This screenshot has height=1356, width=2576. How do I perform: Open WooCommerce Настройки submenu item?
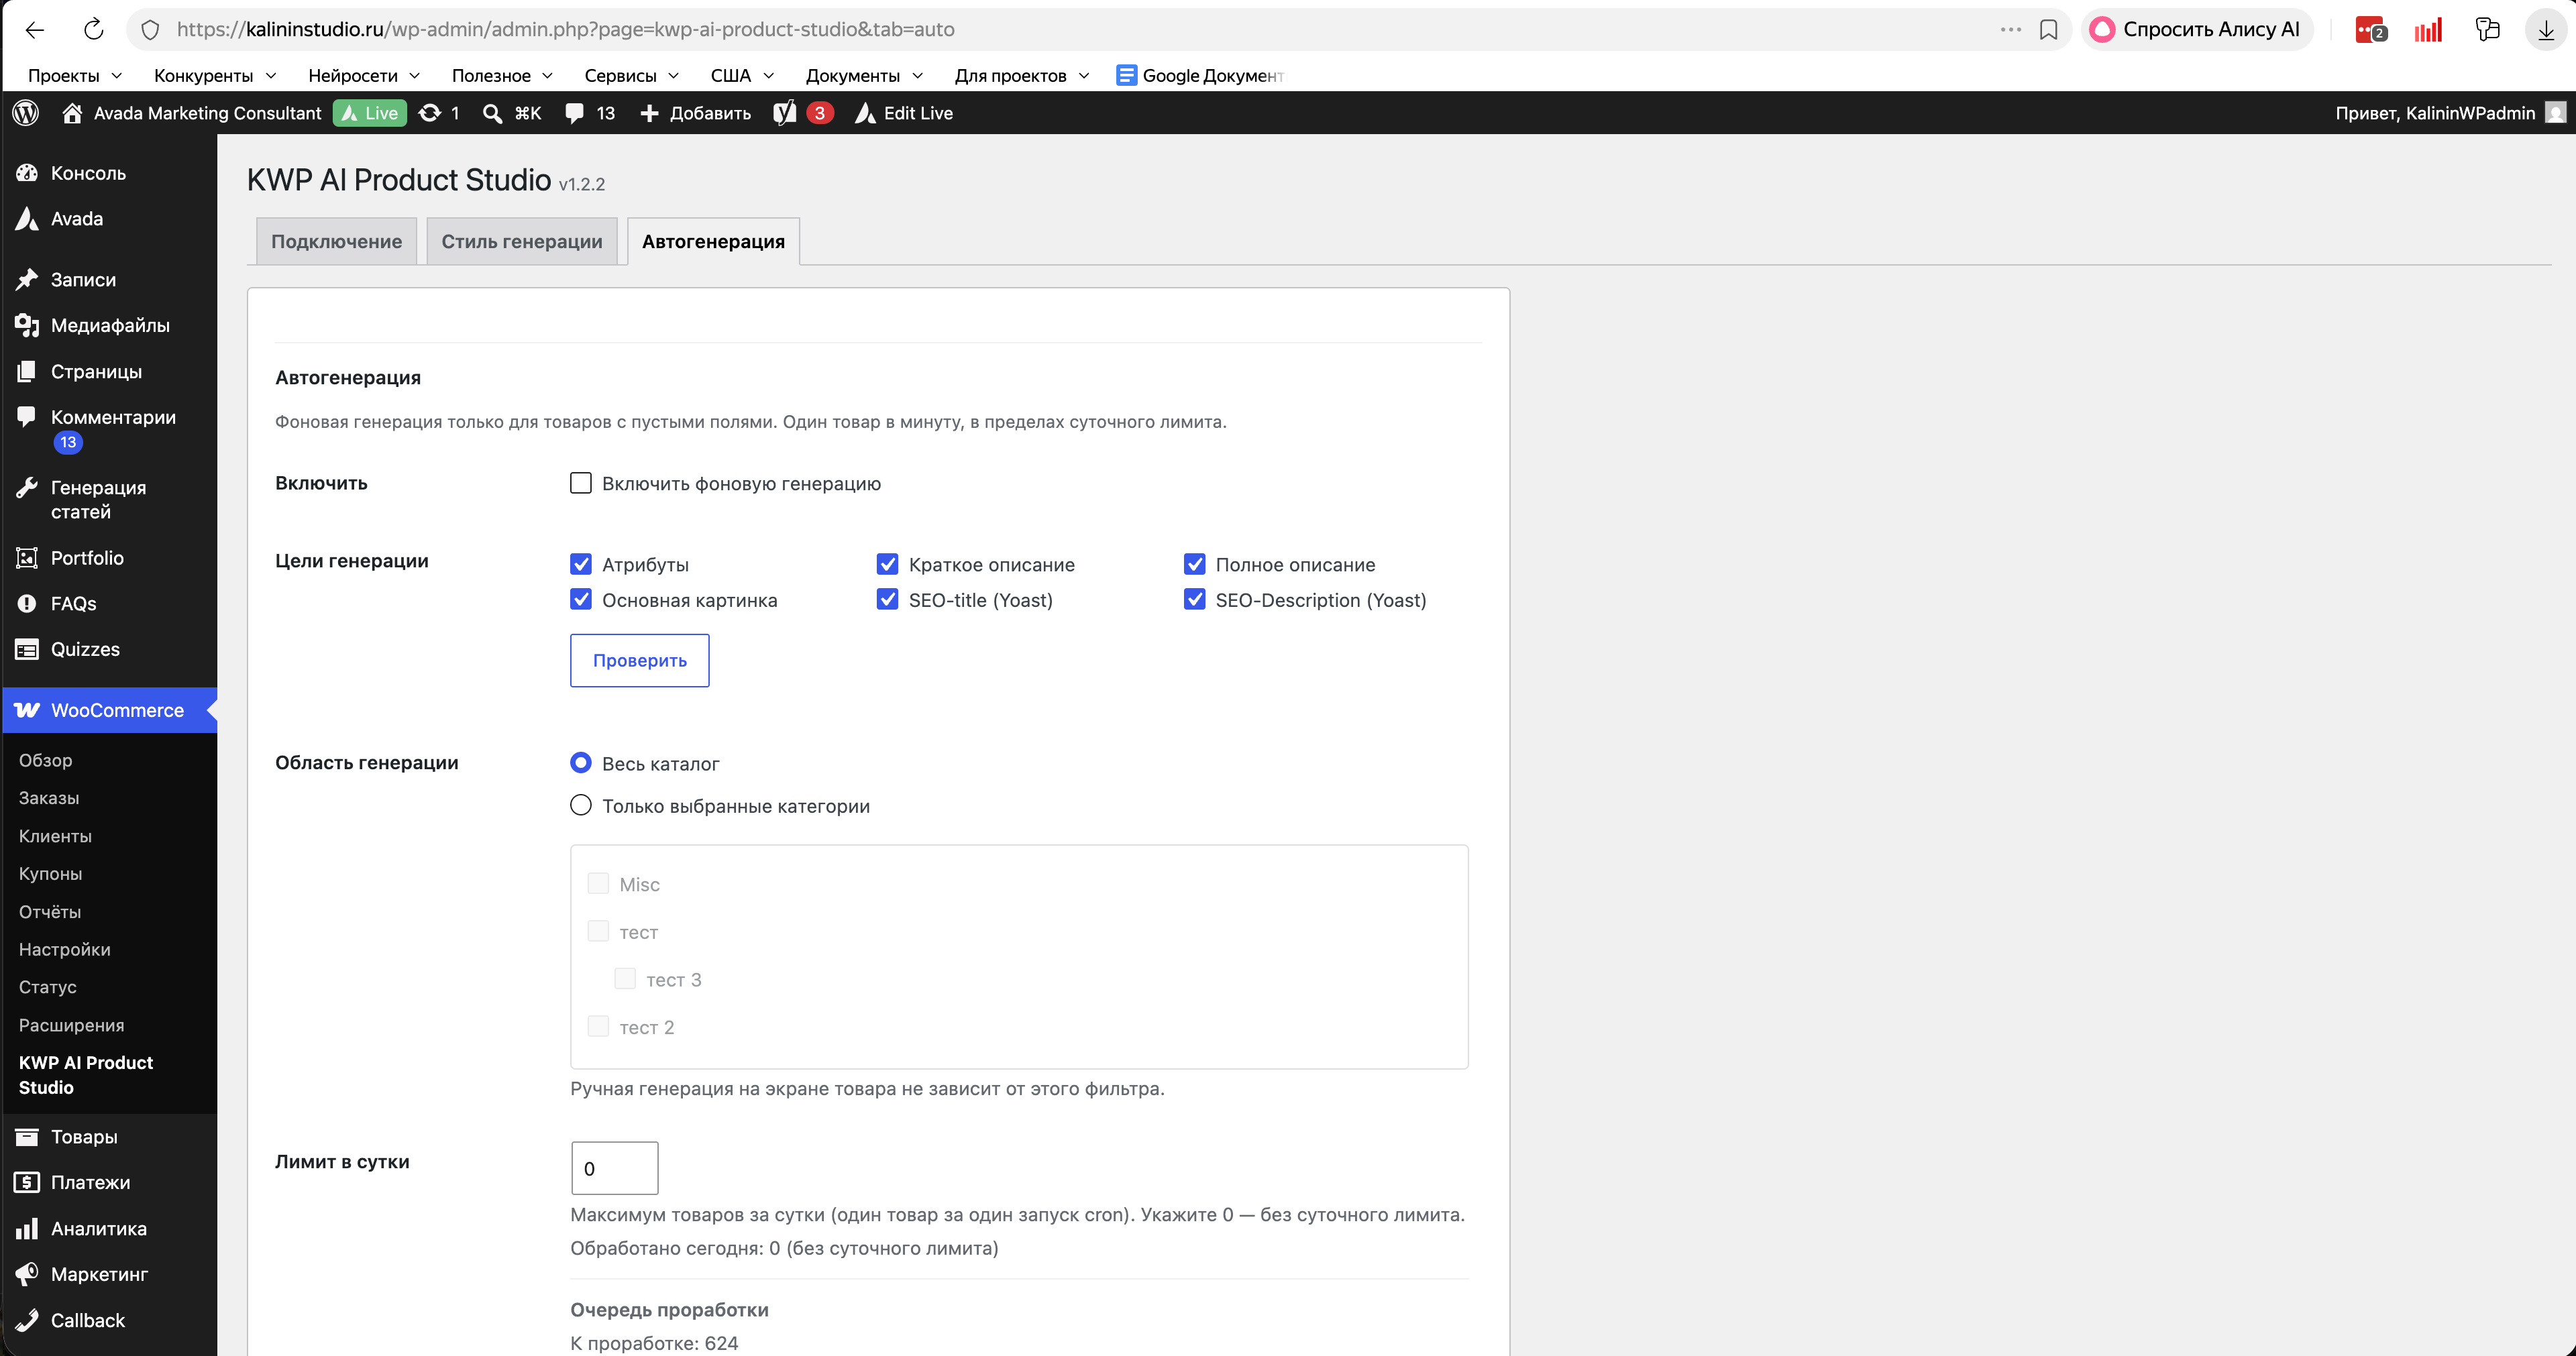pyautogui.click(x=65, y=949)
